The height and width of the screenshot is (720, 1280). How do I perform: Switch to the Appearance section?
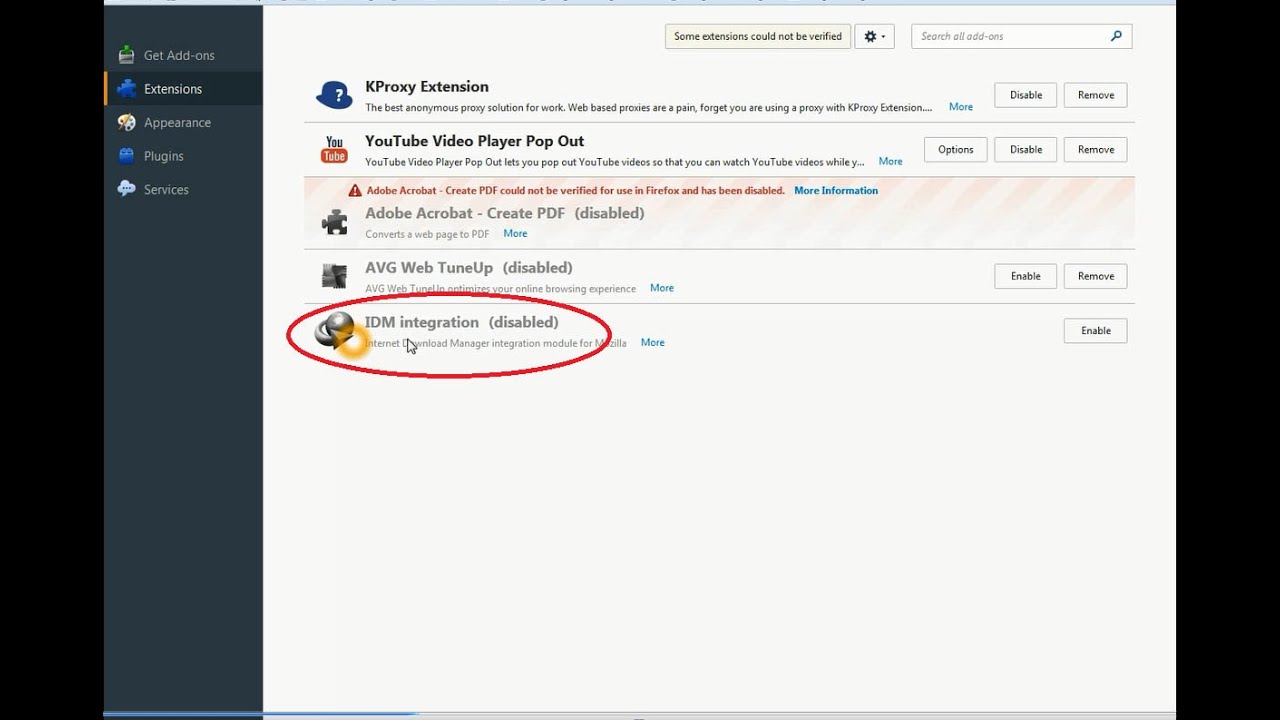click(183, 122)
